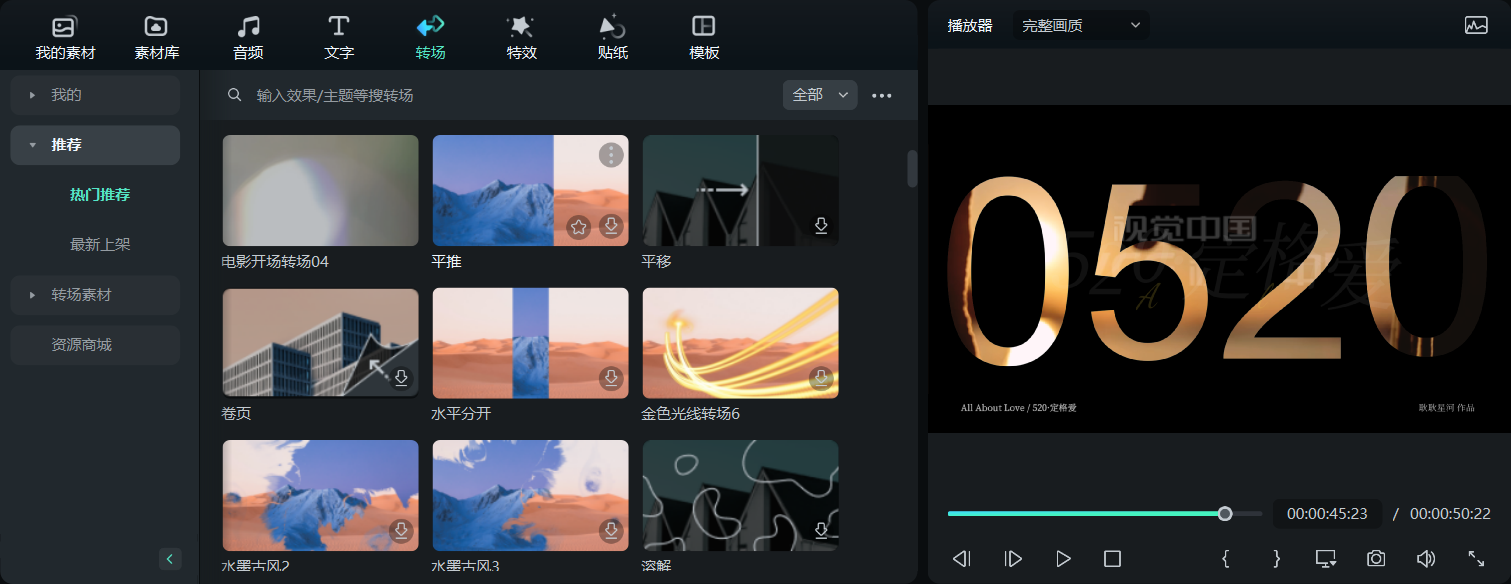
Task: Expand the 我的 sidebar section
Action: [x=95, y=95]
